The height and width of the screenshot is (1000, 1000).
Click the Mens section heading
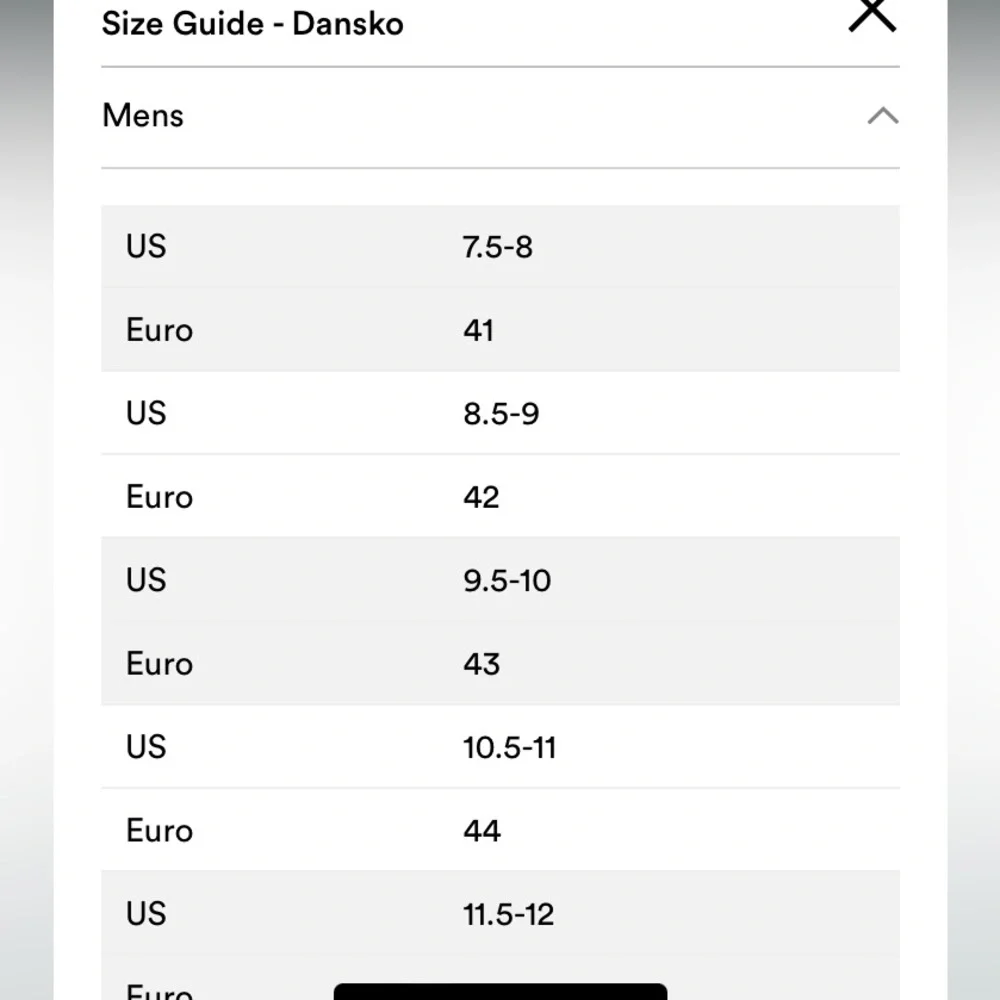pos(143,116)
